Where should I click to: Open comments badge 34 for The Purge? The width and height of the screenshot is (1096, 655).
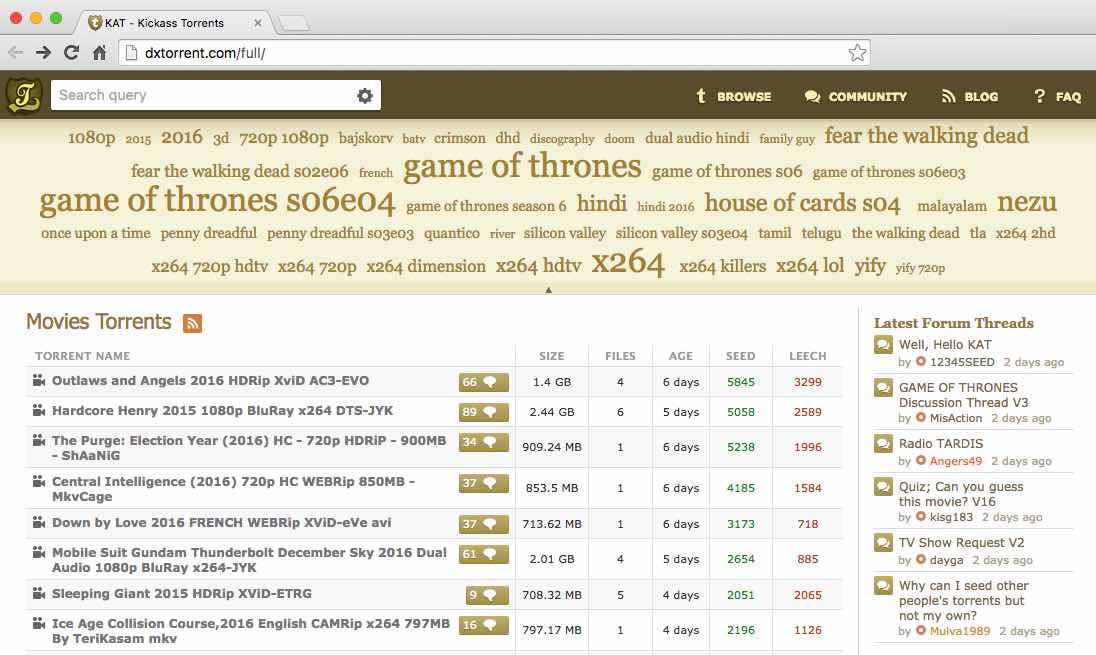click(484, 442)
